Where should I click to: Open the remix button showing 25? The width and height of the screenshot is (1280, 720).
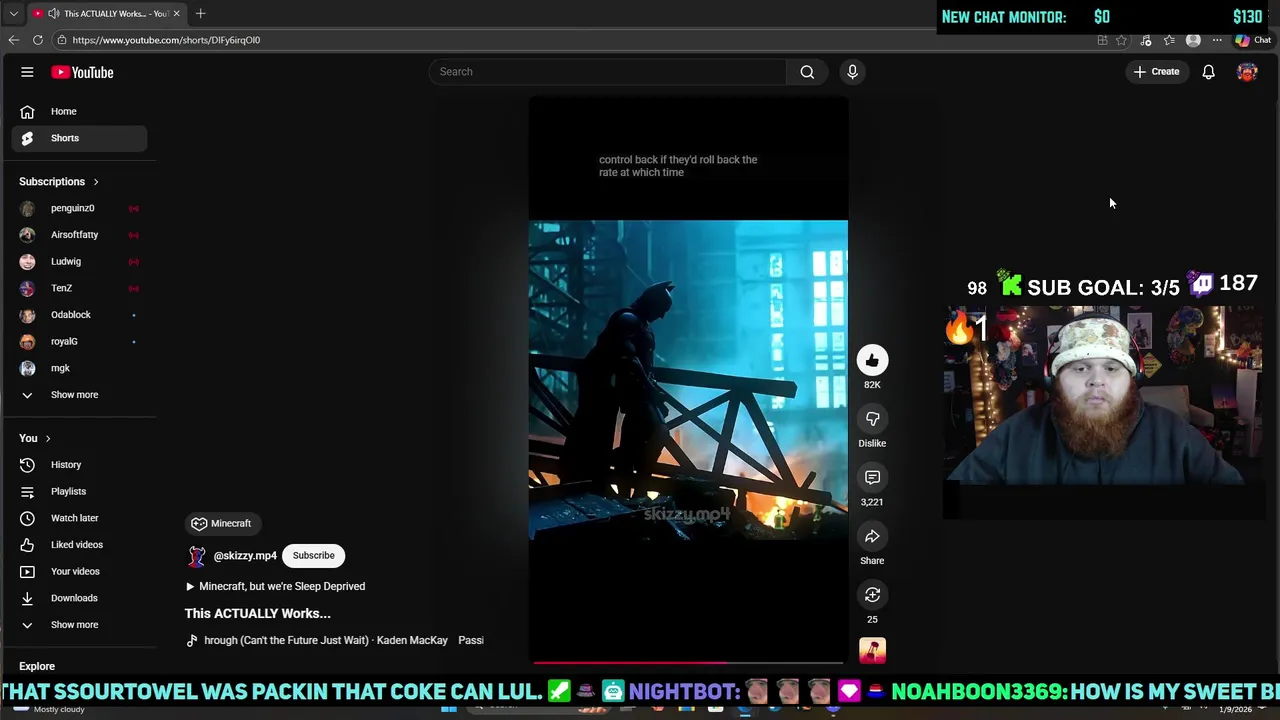click(872, 595)
